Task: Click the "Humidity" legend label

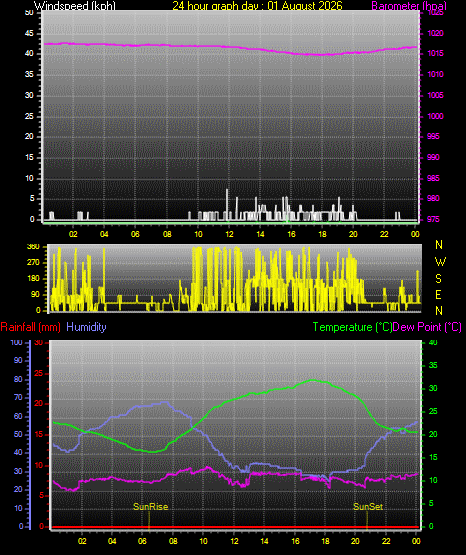Action: tap(86, 327)
